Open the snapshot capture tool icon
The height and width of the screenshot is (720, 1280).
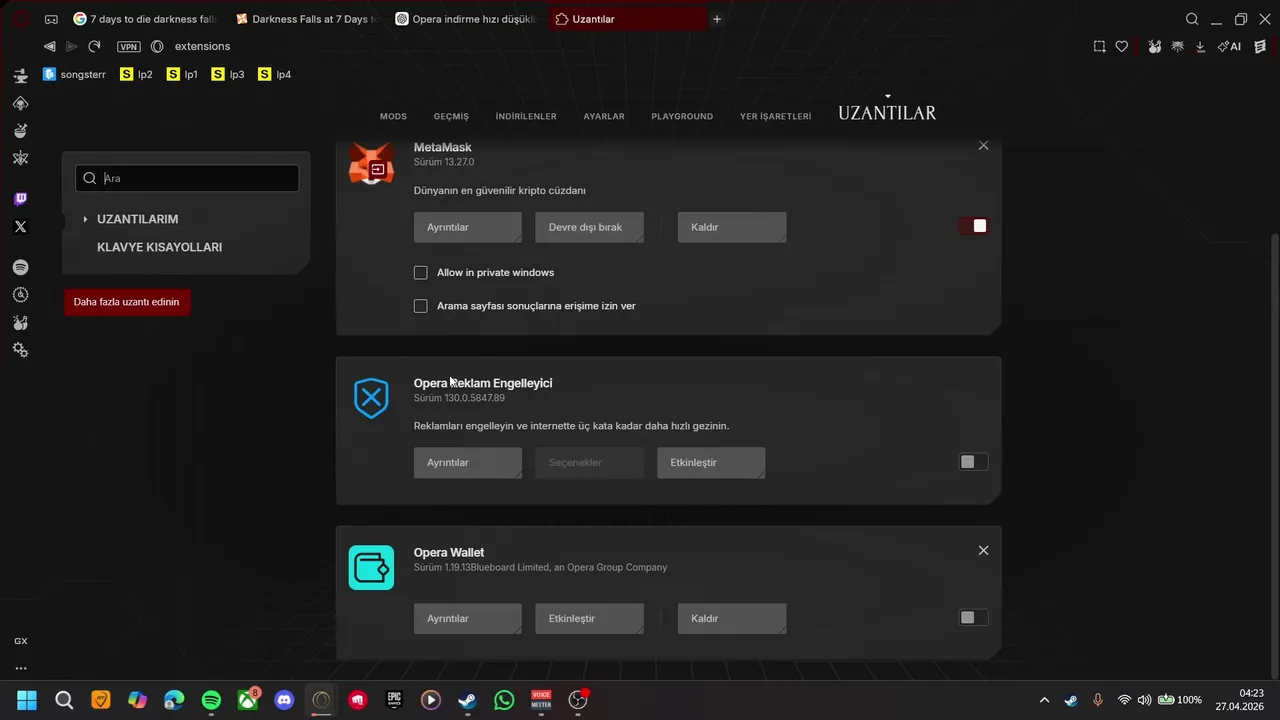tap(1099, 46)
